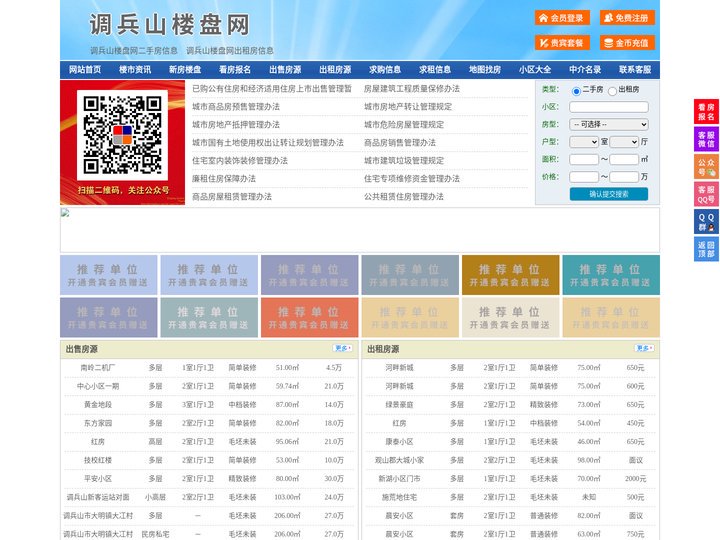Click the broken banner image icon
The image size is (720, 540).
(x=65, y=212)
